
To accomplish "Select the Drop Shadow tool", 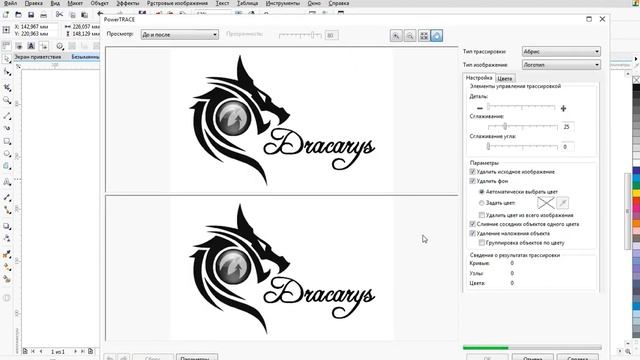I will (x=7, y=226).
